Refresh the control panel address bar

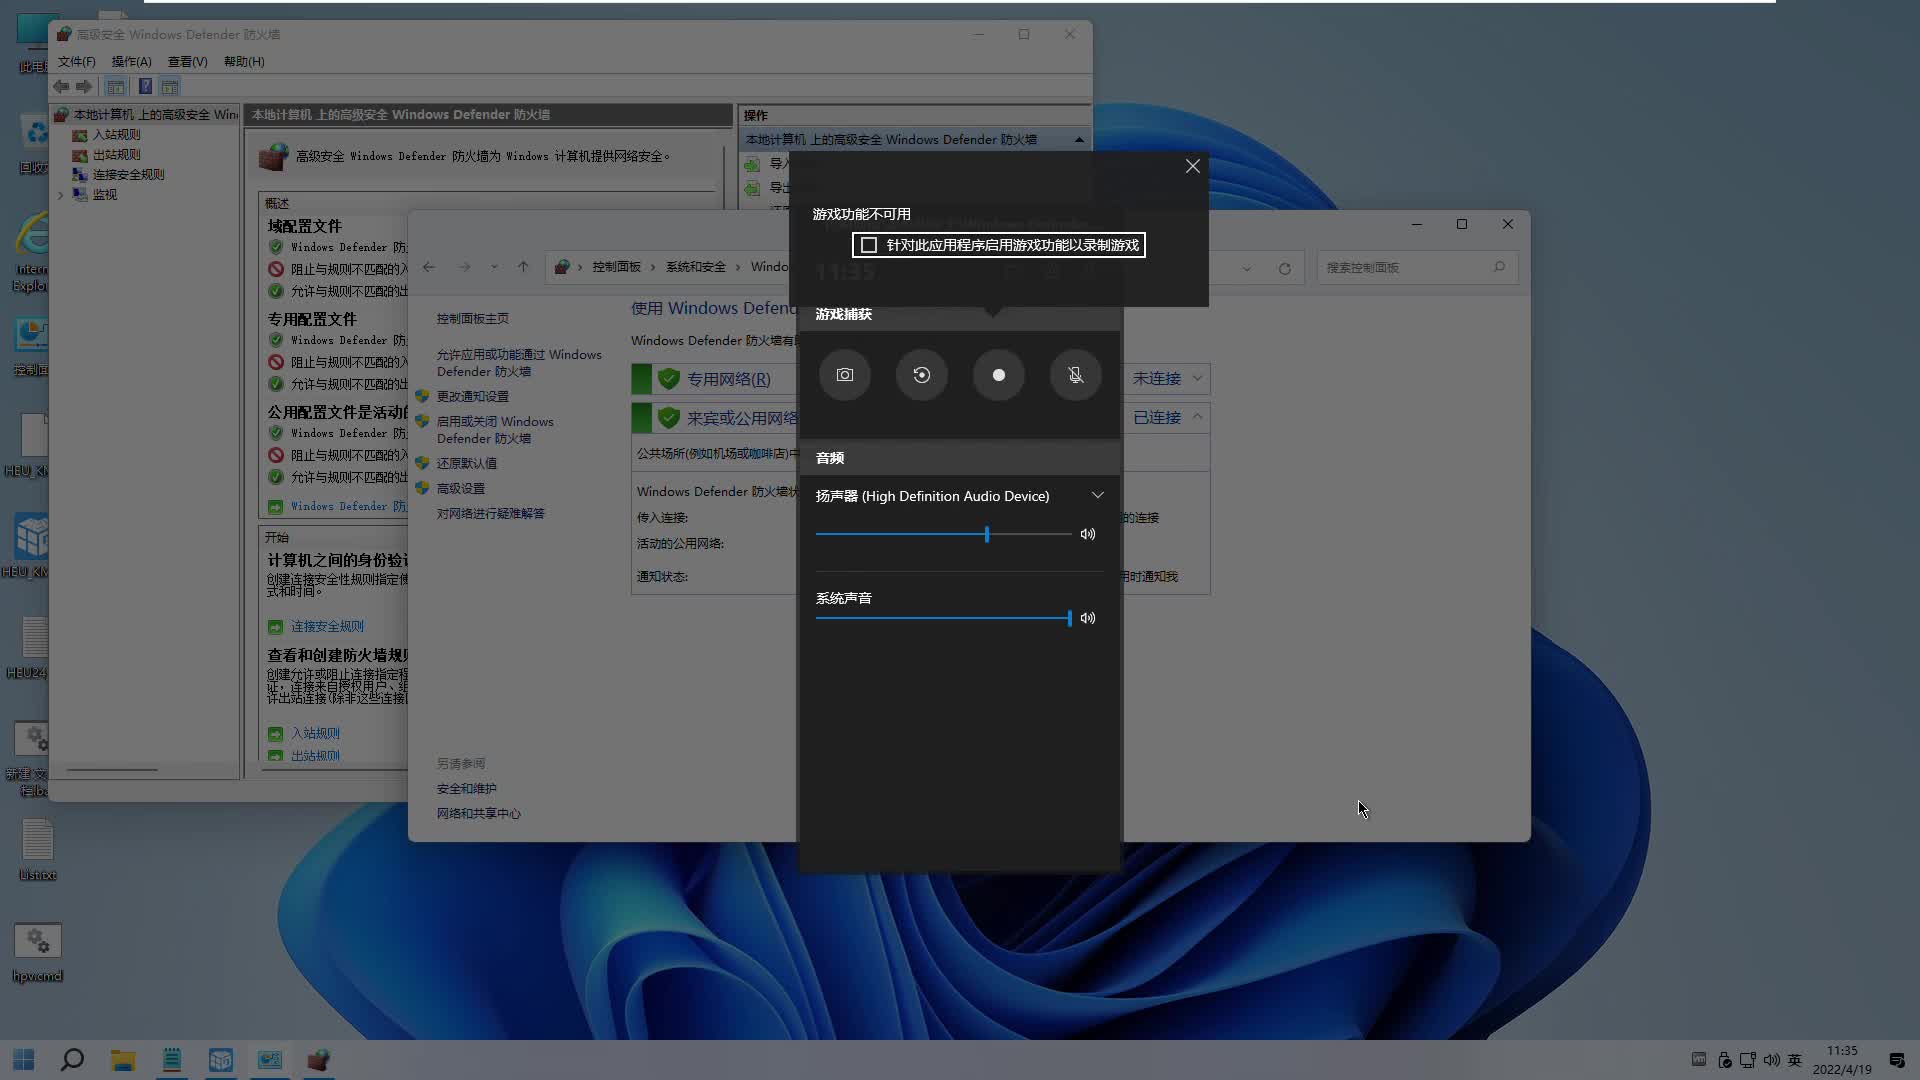click(x=1285, y=268)
